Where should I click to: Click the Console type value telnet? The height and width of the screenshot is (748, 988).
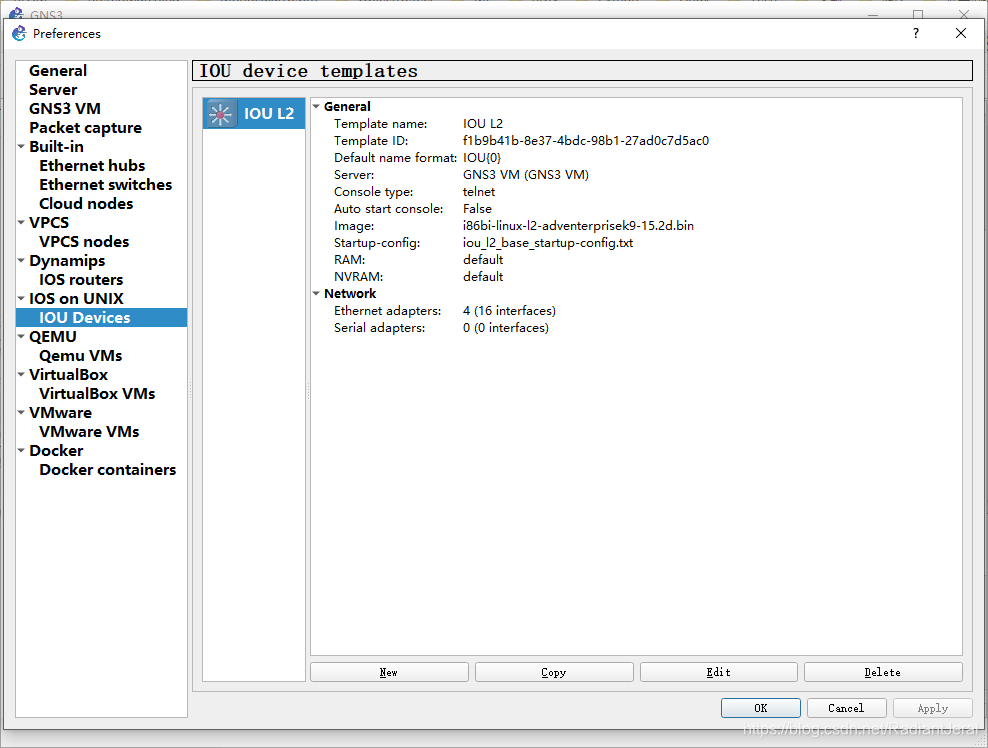tap(479, 192)
